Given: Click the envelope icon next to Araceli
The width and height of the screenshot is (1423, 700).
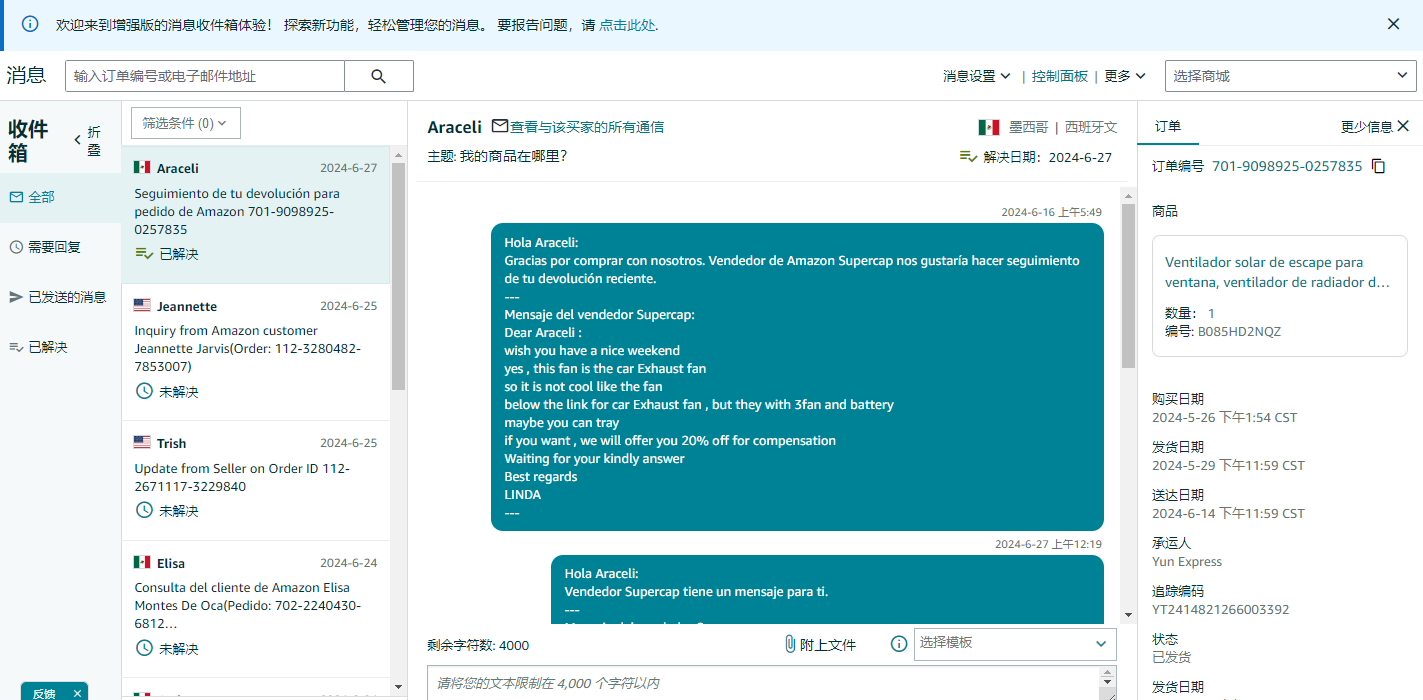Looking at the screenshot, I should (x=500, y=126).
